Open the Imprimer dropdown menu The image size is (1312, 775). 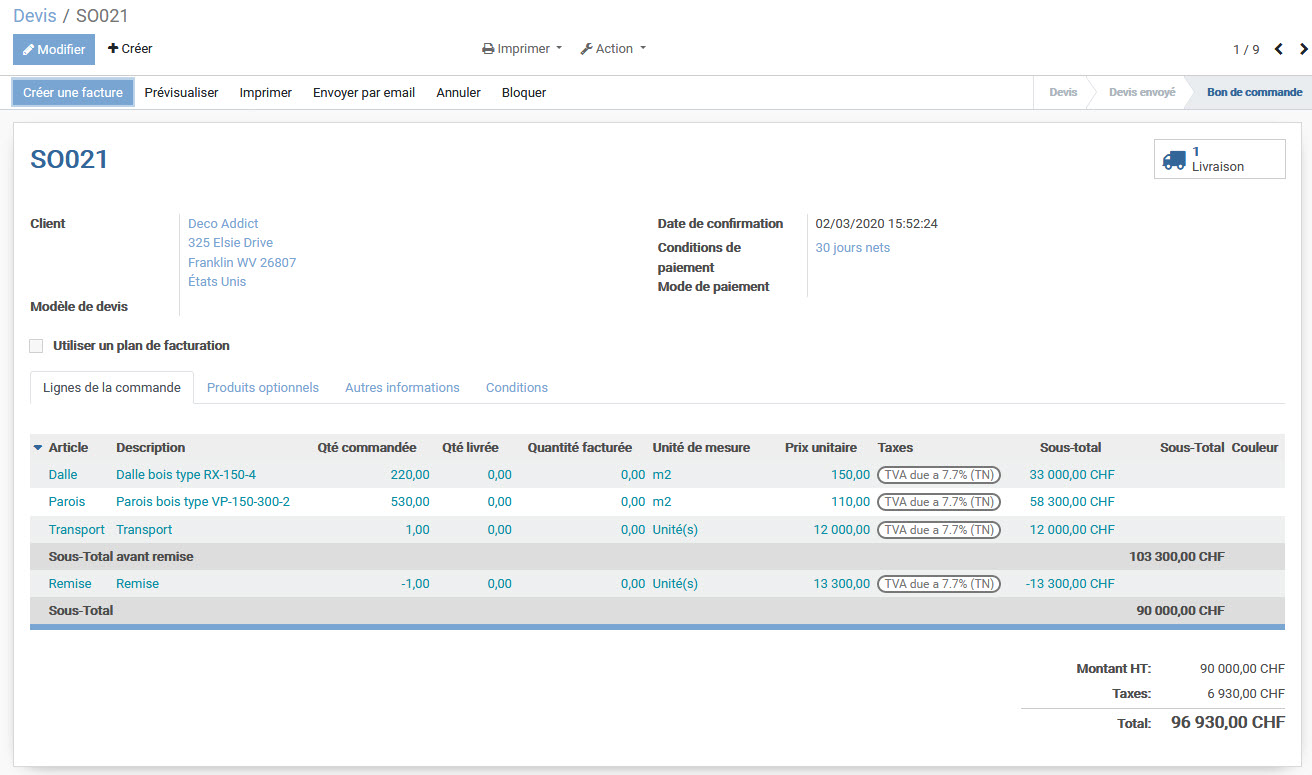tap(522, 49)
